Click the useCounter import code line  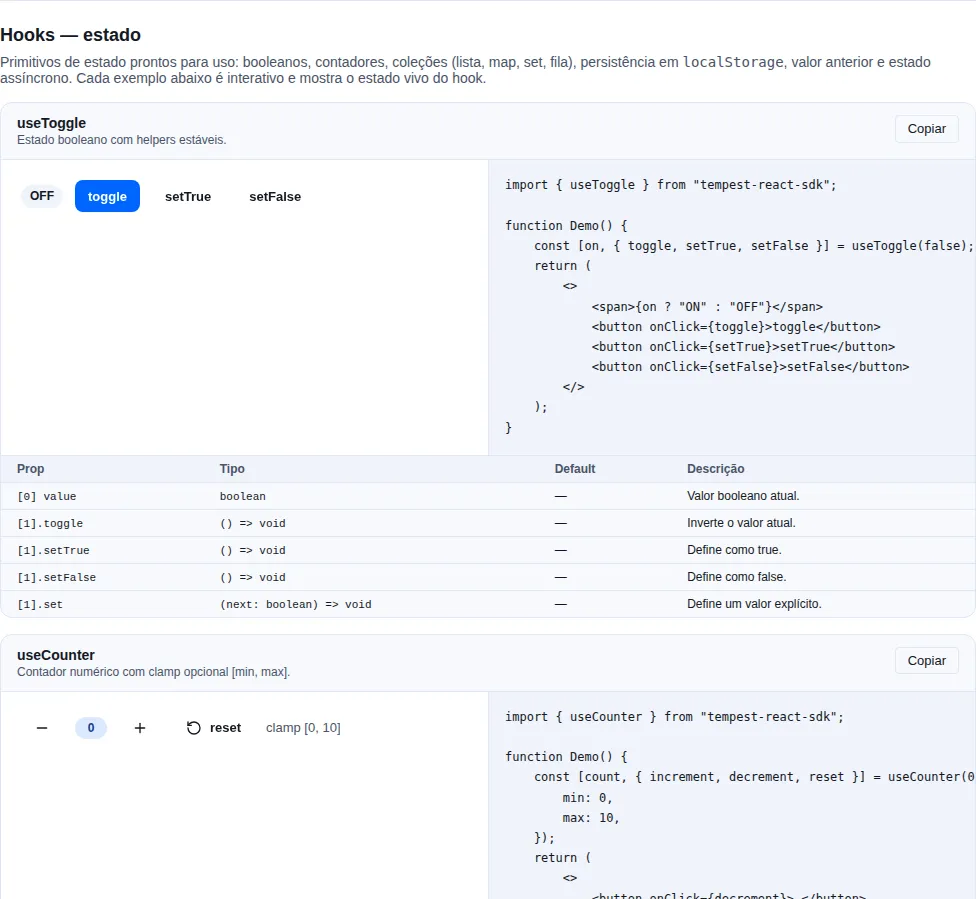[675, 717]
